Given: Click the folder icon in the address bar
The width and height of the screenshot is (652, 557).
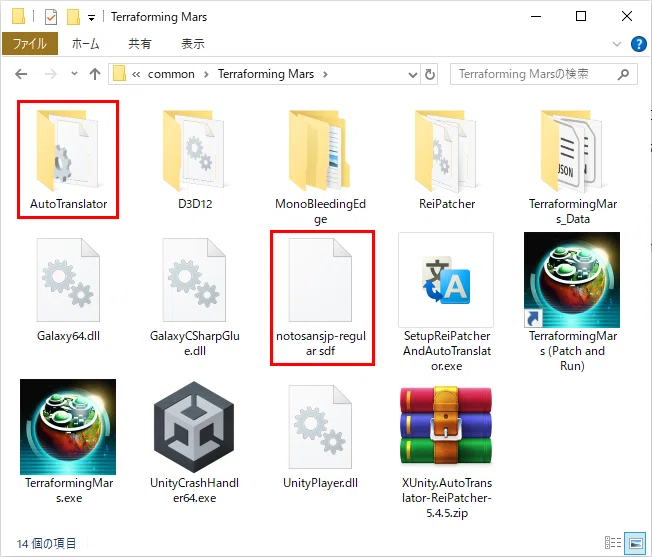Looking at the screenshot, I should point(119,74).
